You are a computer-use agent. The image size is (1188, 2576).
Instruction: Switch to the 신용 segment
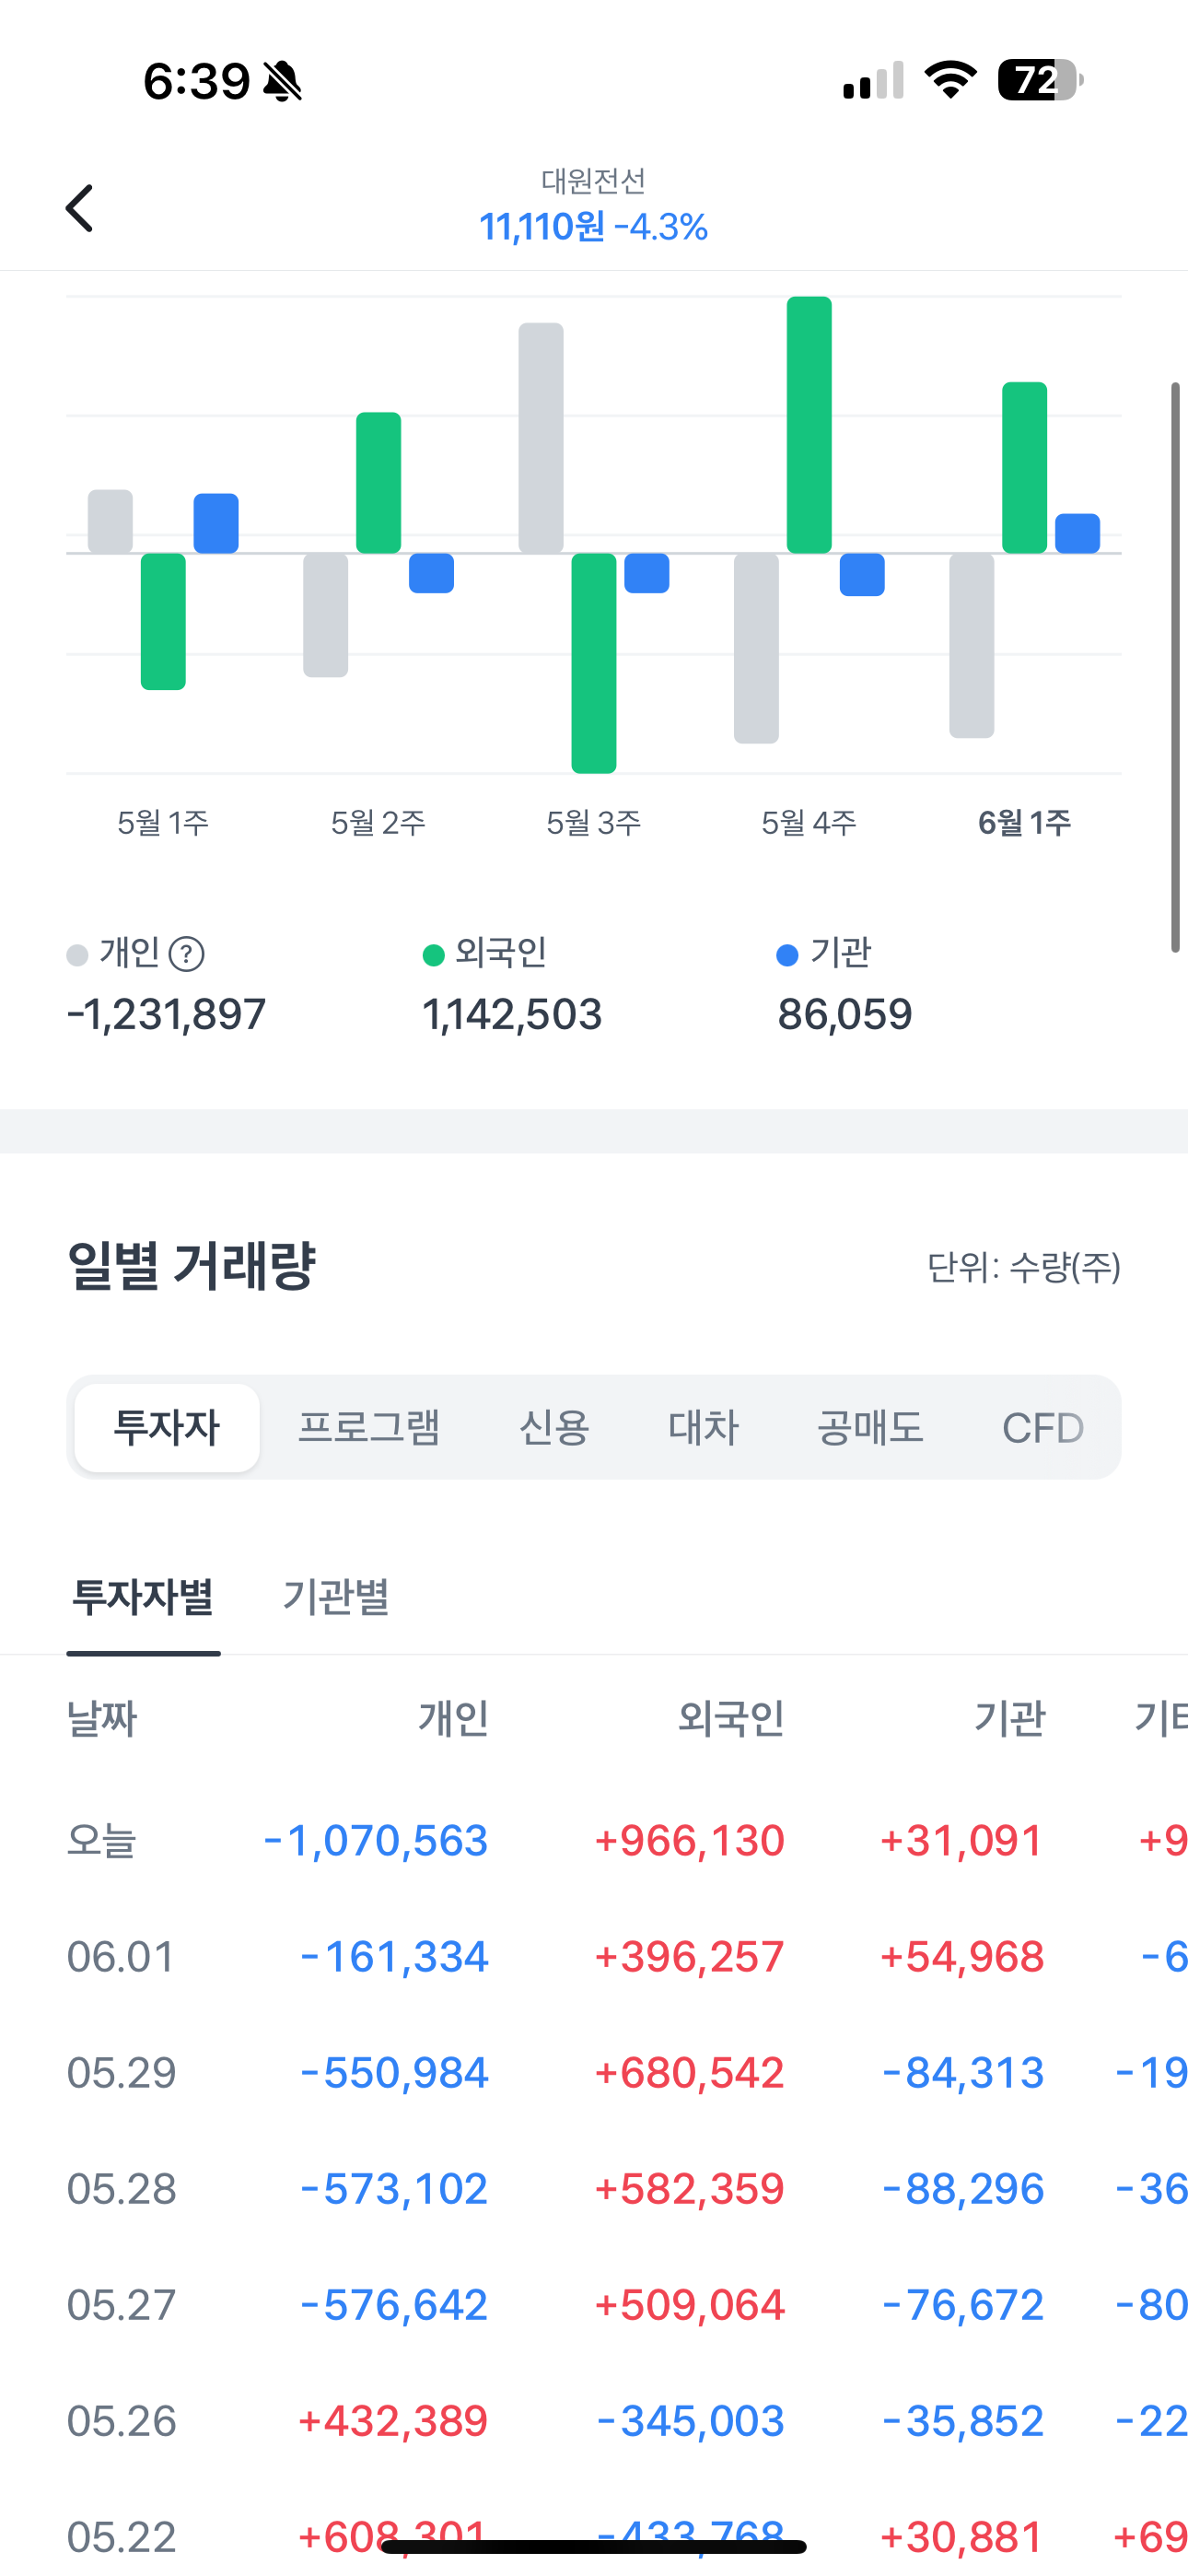coord(554,1427)
